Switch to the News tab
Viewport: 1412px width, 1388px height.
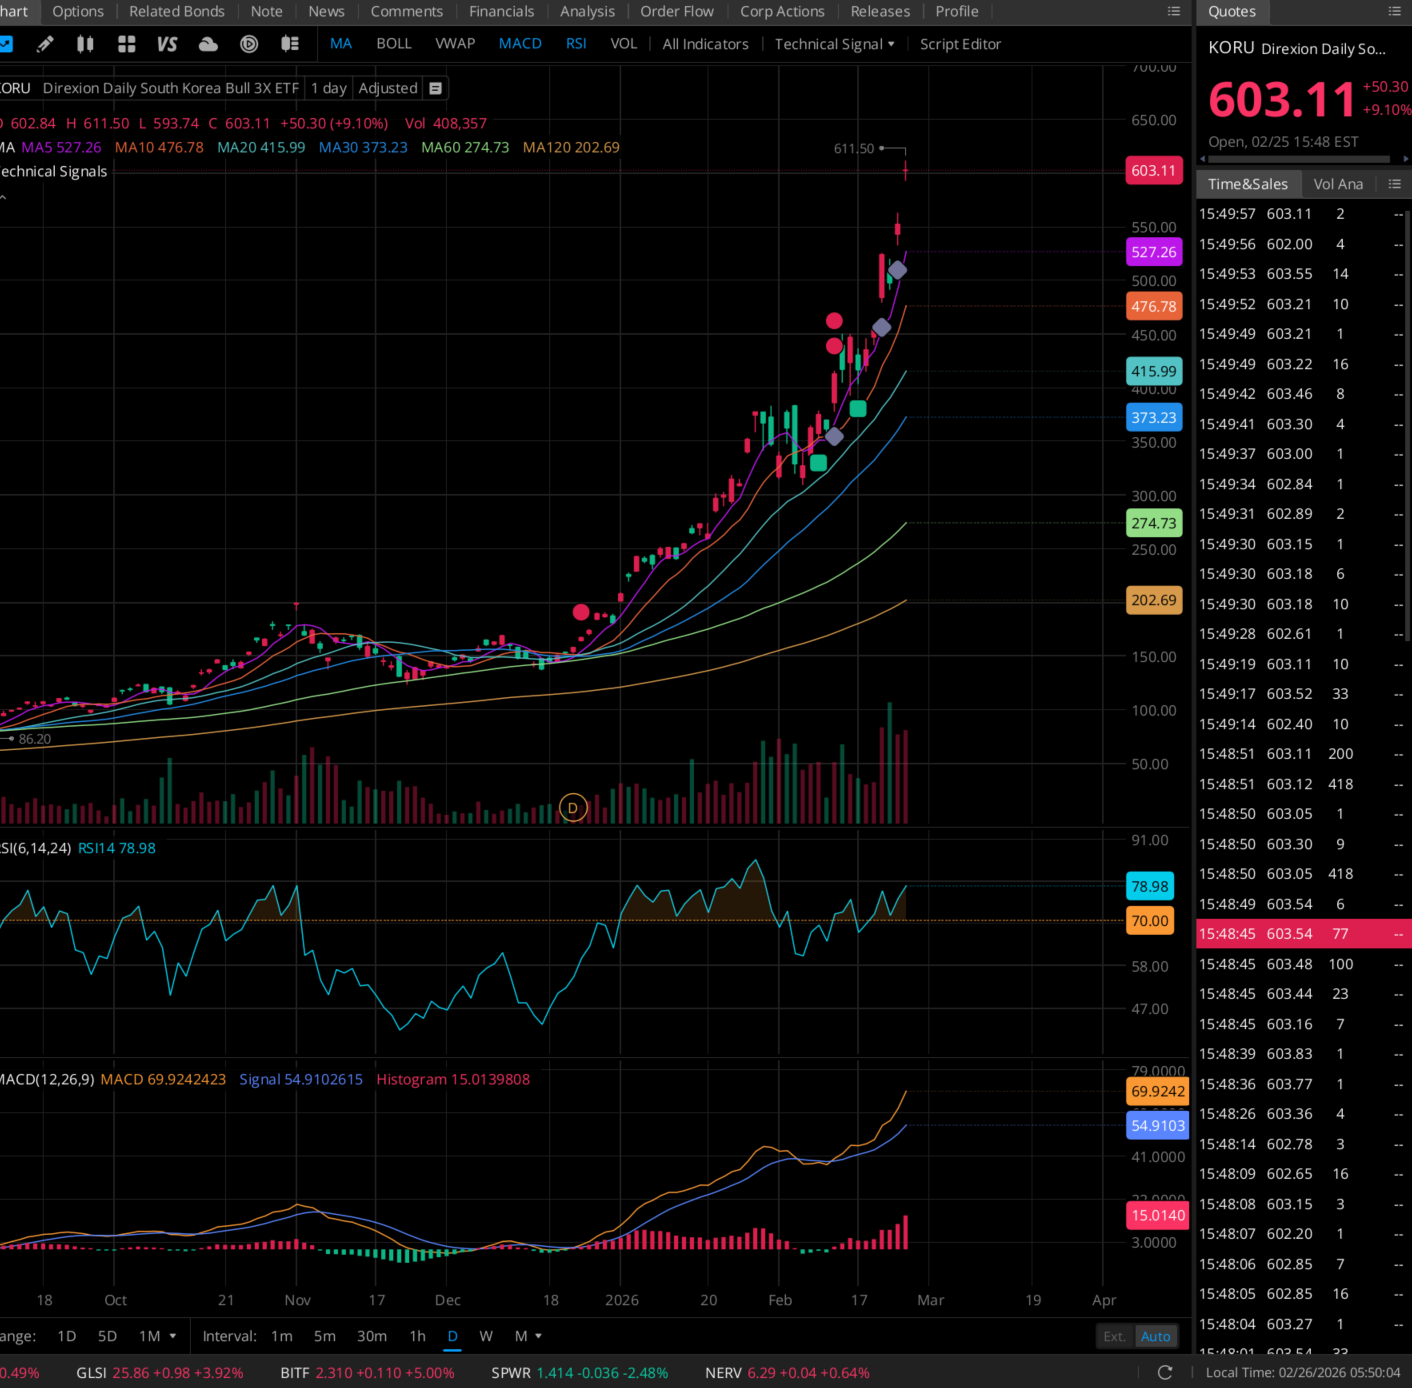[326, 12]
